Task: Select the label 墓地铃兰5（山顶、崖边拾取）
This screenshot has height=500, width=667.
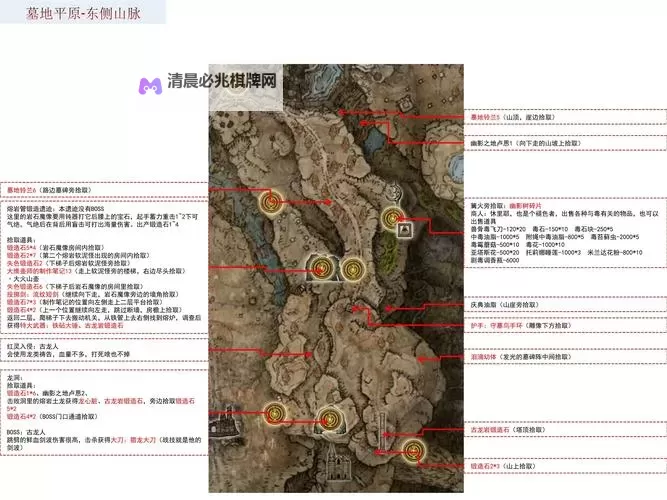Action: (513, 117)
